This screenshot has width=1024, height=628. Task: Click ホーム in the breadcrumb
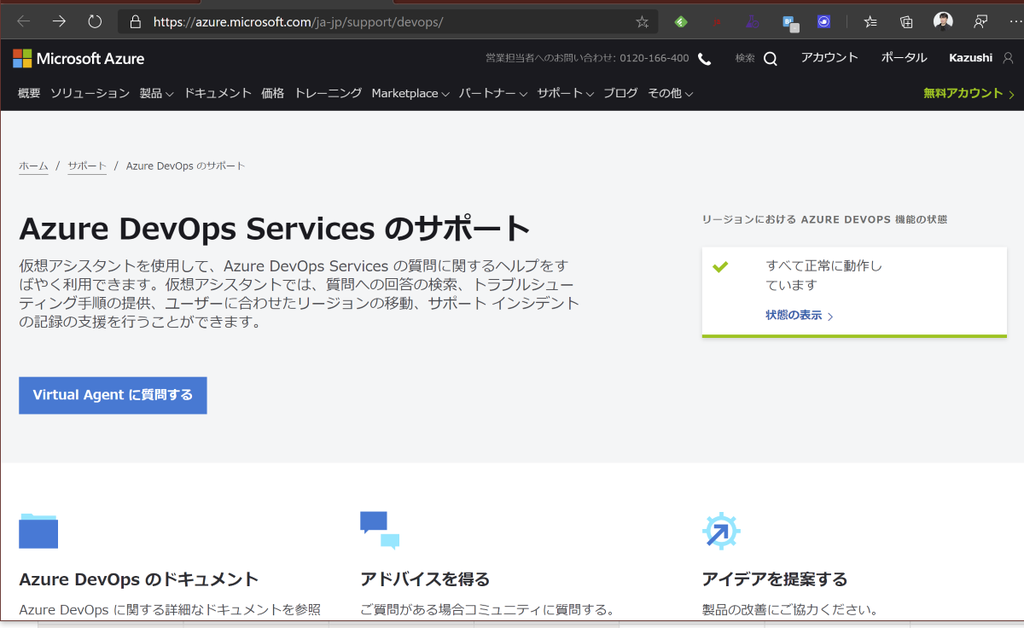(x=33, y=166)
